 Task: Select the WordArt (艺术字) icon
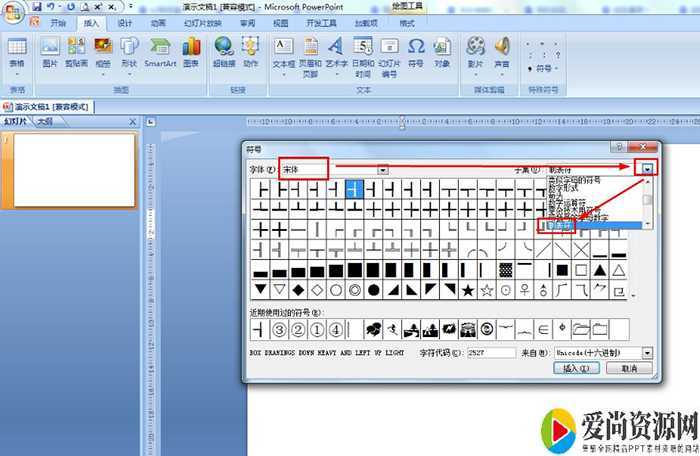pos(336,50)
